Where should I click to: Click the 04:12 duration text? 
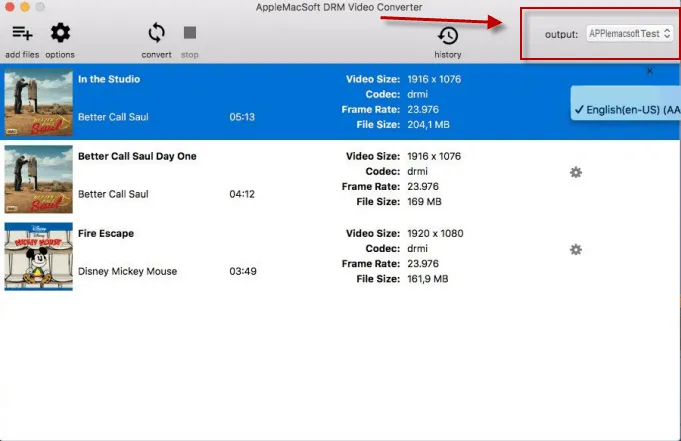pos(243,194)
